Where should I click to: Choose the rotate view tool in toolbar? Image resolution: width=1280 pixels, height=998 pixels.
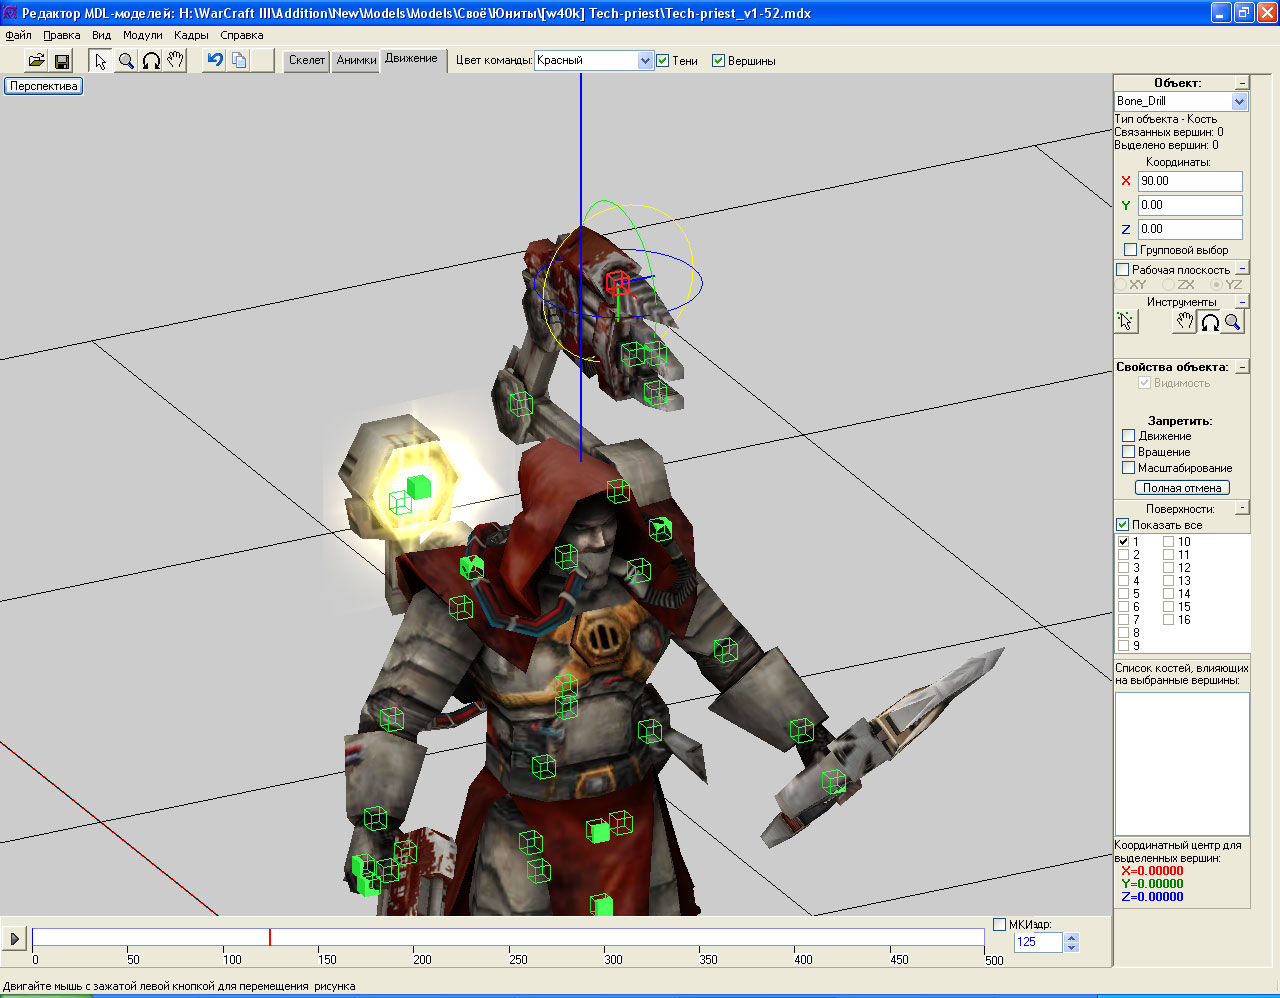151,61
